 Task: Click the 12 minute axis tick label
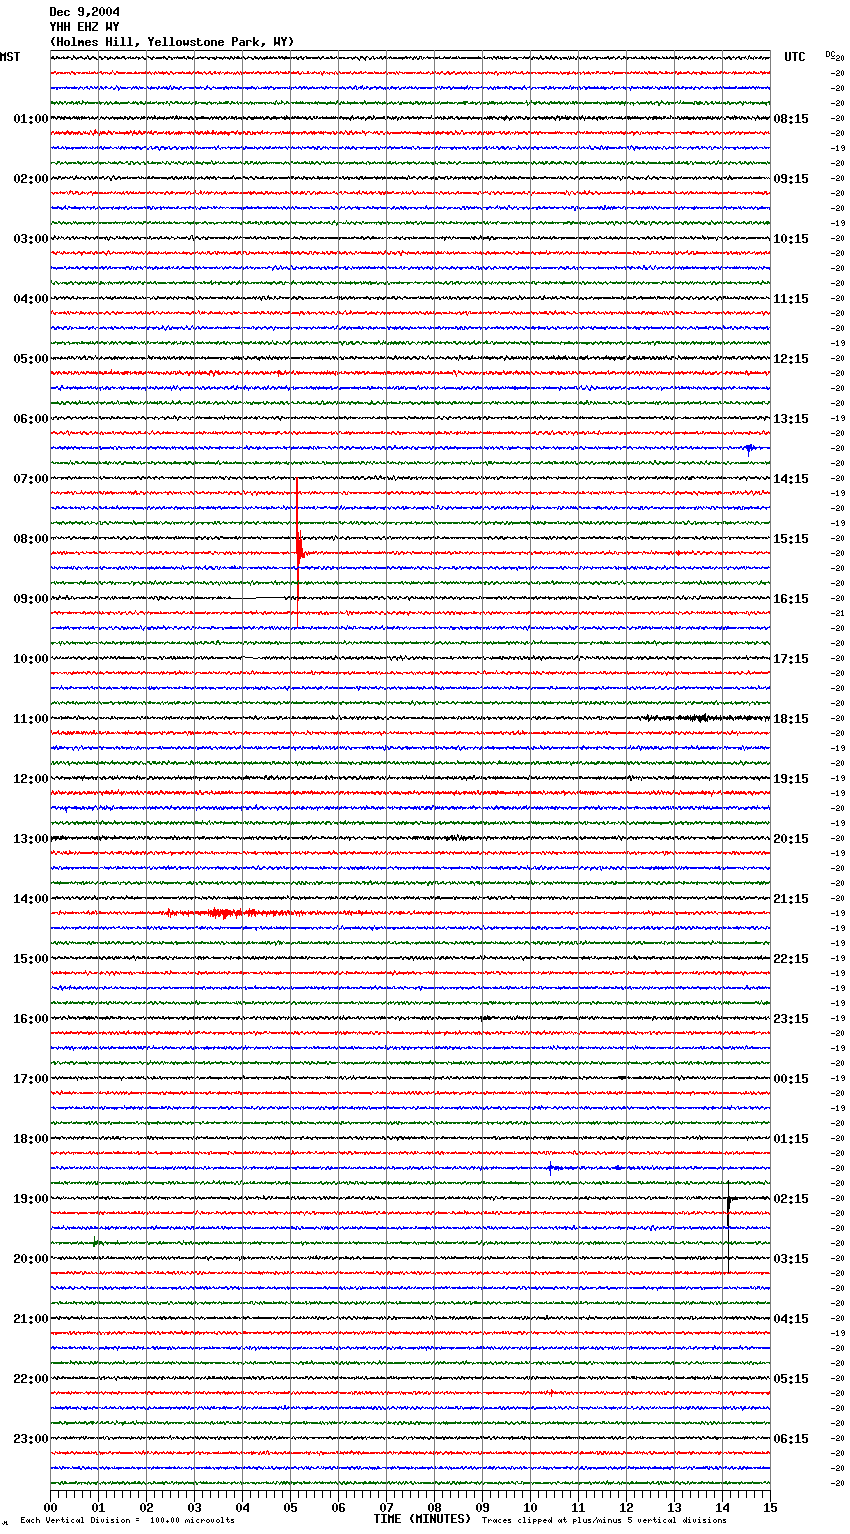(x=626, y=1507)
